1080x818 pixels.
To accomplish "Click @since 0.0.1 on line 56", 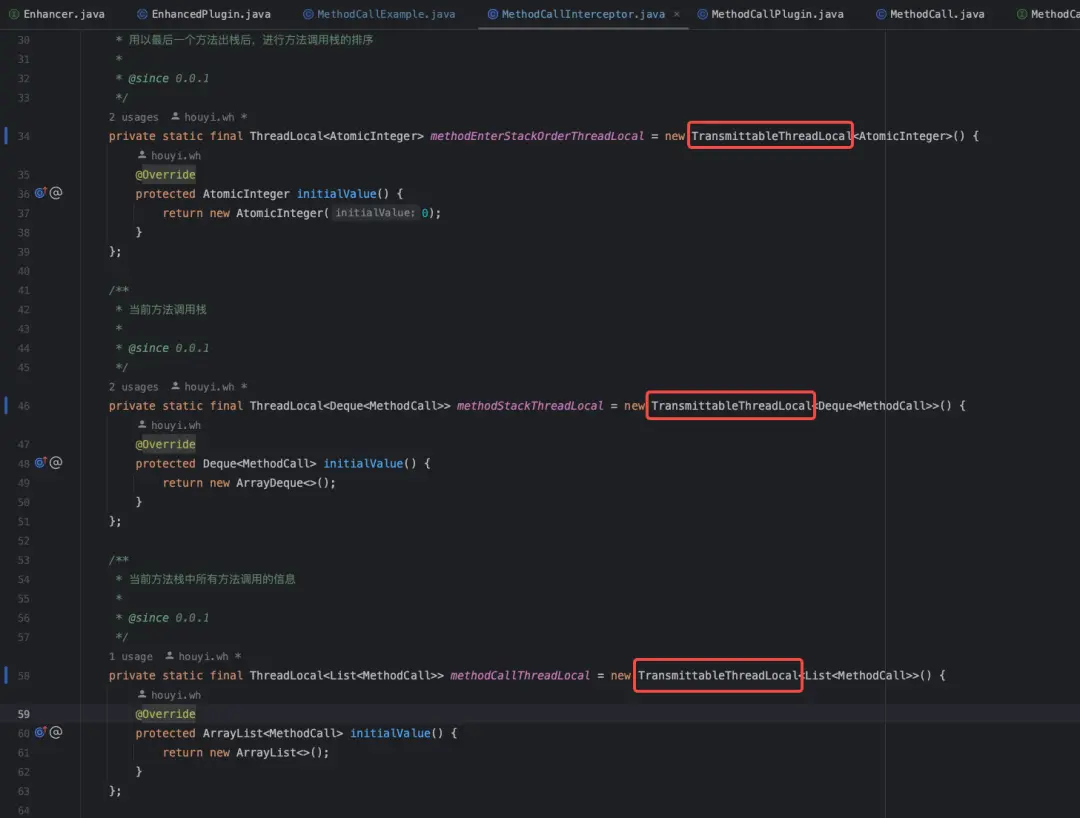I will point(168,618).
